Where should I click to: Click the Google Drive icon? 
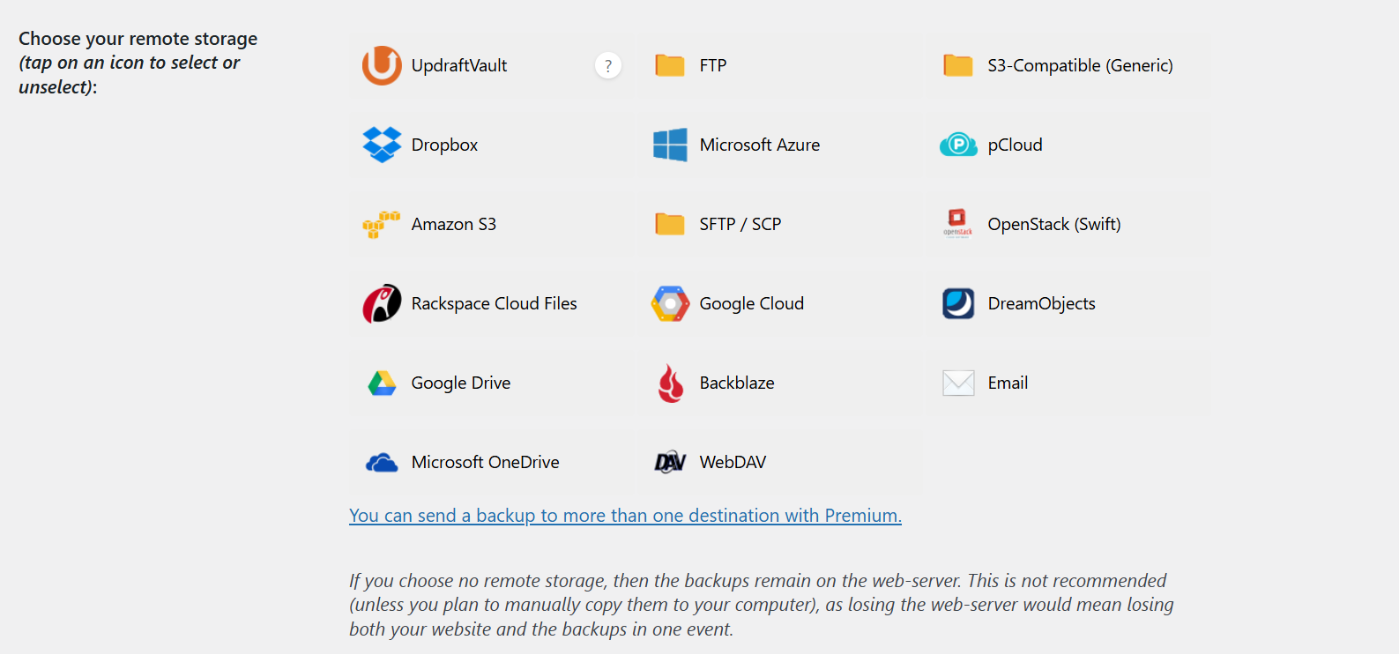point(383,382)
